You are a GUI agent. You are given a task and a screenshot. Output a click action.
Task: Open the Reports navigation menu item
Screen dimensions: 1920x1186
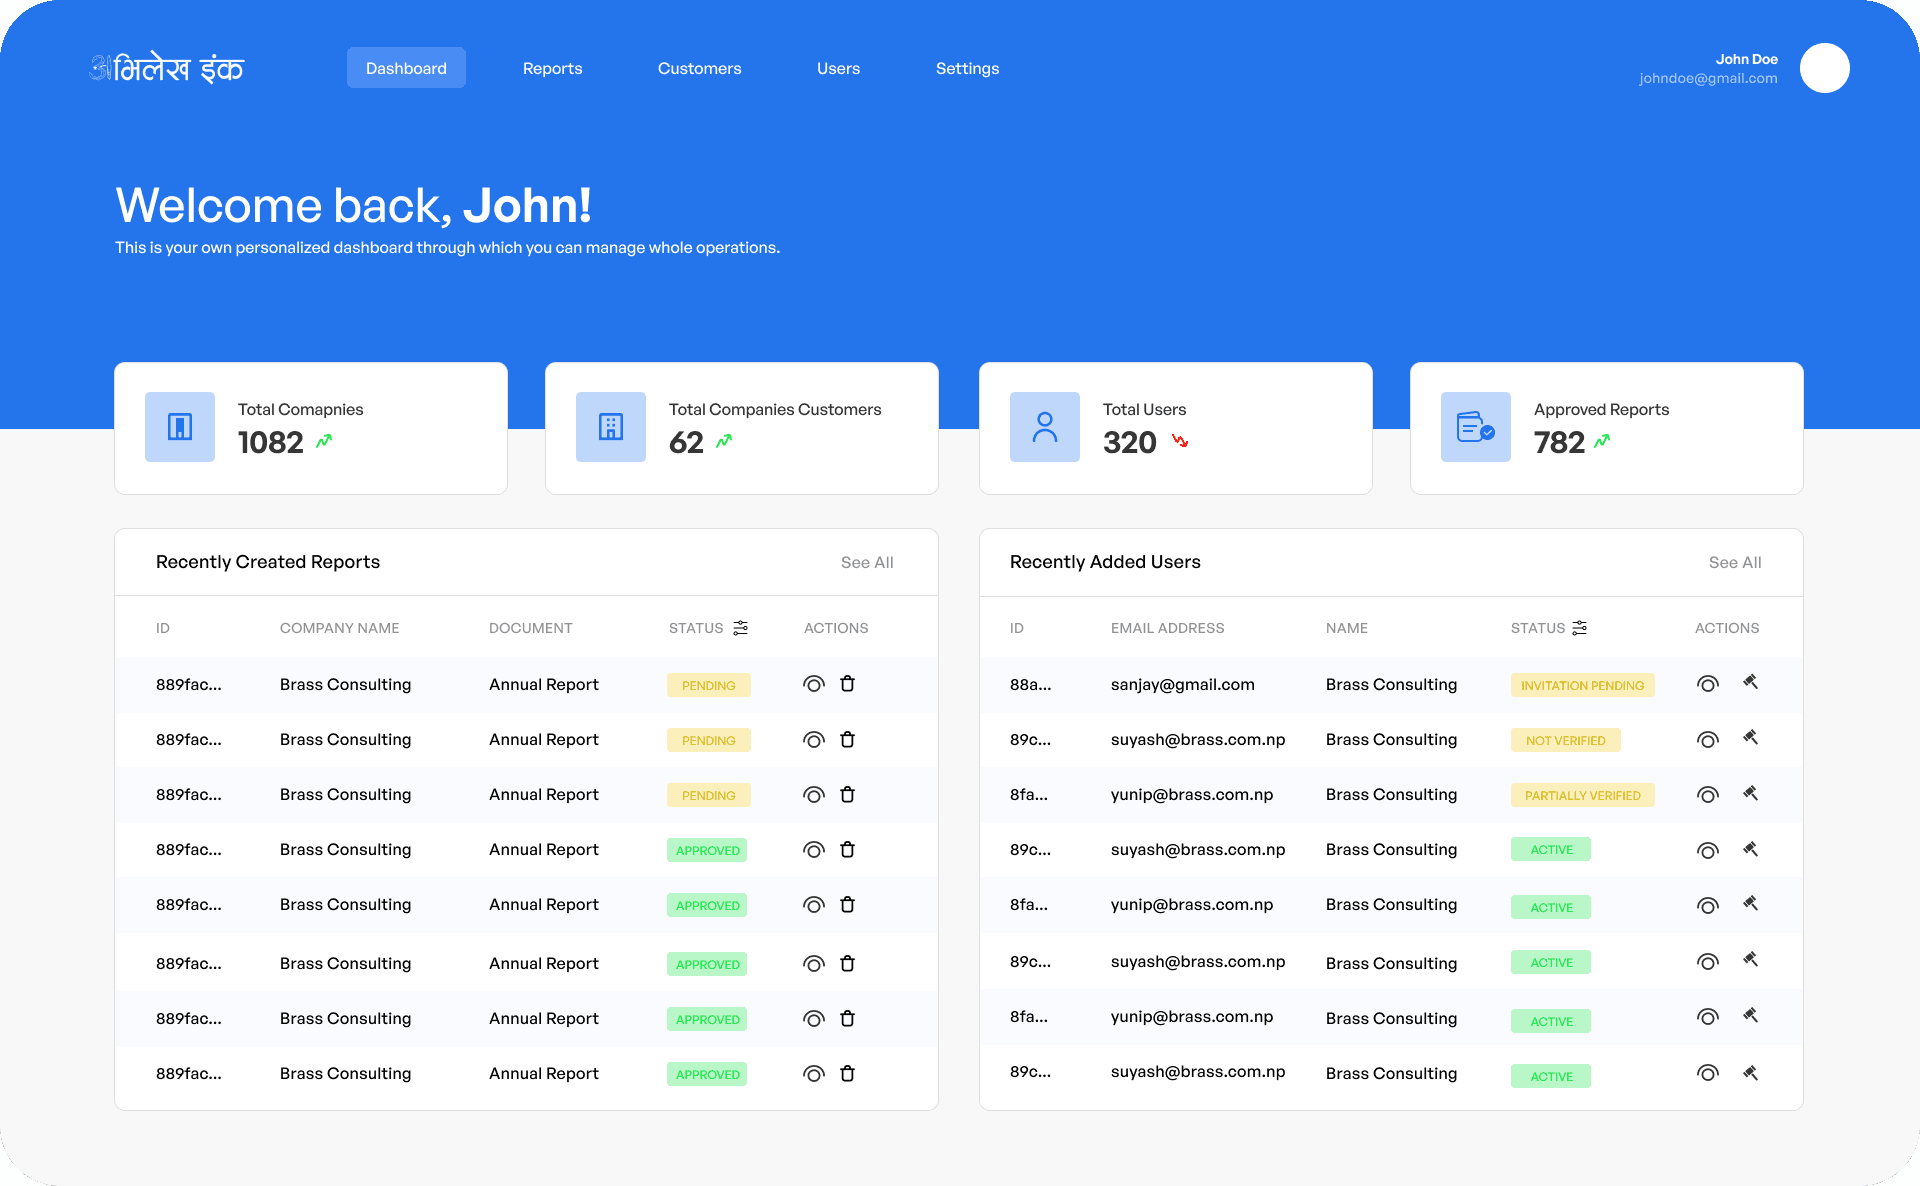click(x=553, y=67)
